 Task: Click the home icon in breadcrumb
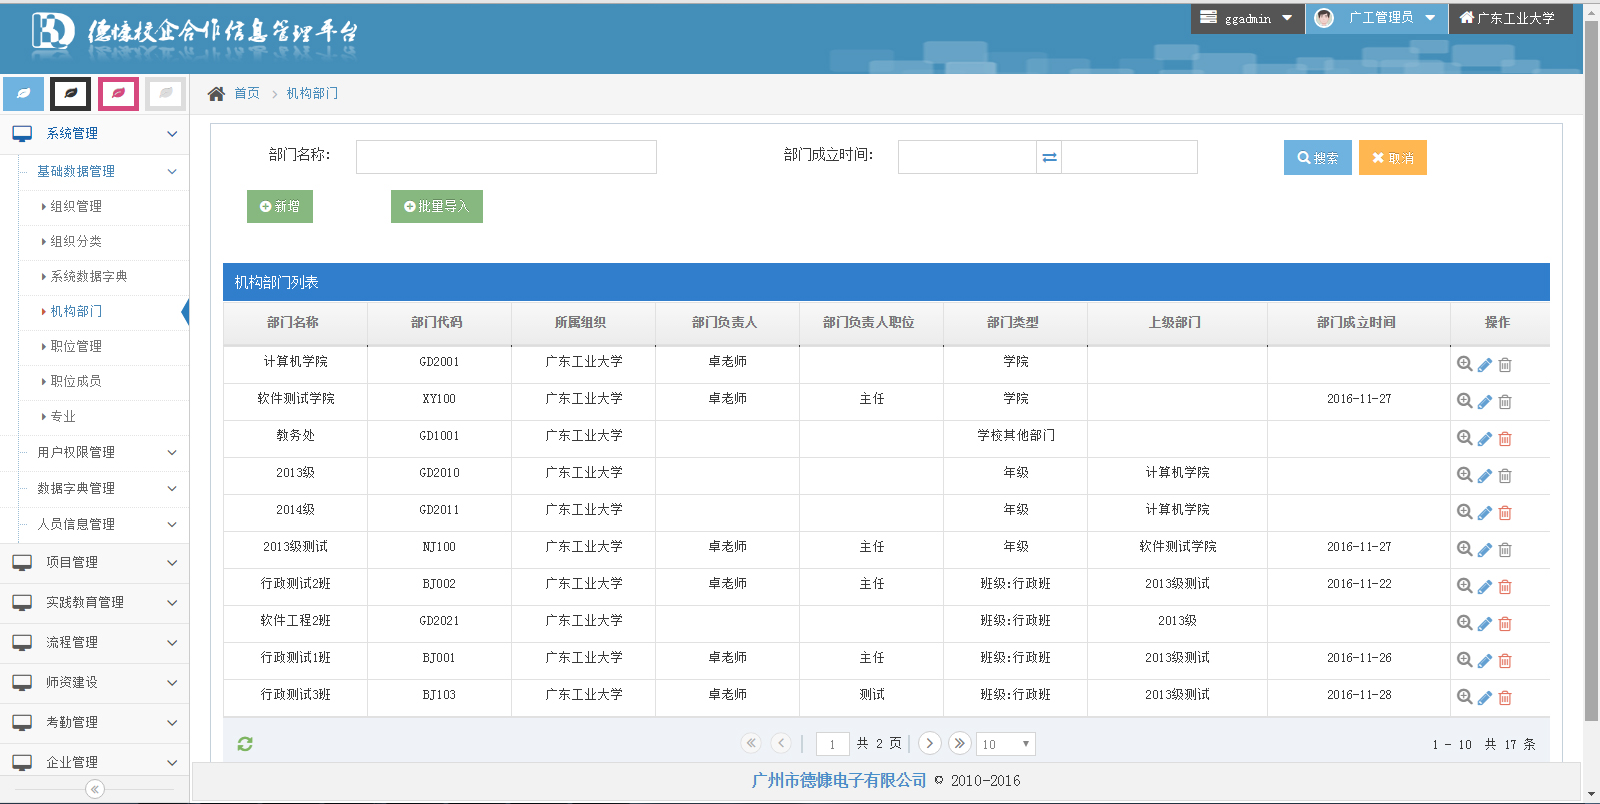coord(216,94)
